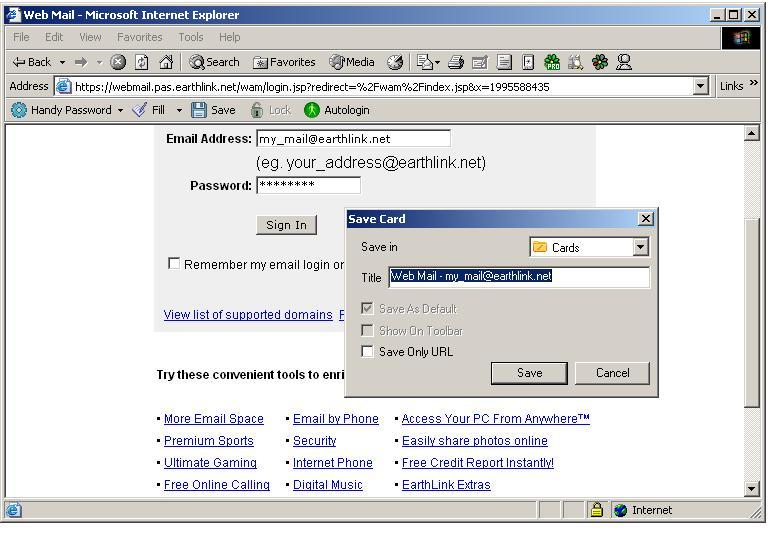Click the Print icon
The width and height of the screenshot is (776, 539).
pyautogui.click(x=456, y=62)
